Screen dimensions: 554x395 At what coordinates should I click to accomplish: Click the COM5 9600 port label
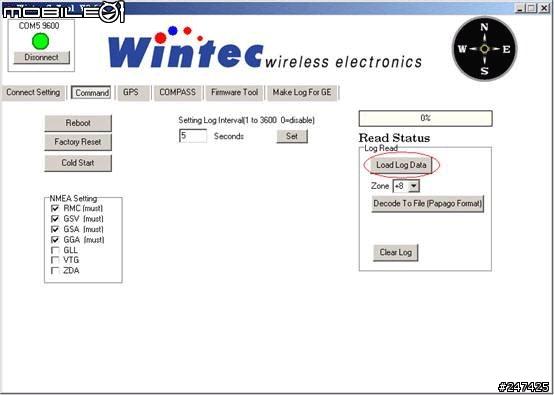(x=39, y=26)
